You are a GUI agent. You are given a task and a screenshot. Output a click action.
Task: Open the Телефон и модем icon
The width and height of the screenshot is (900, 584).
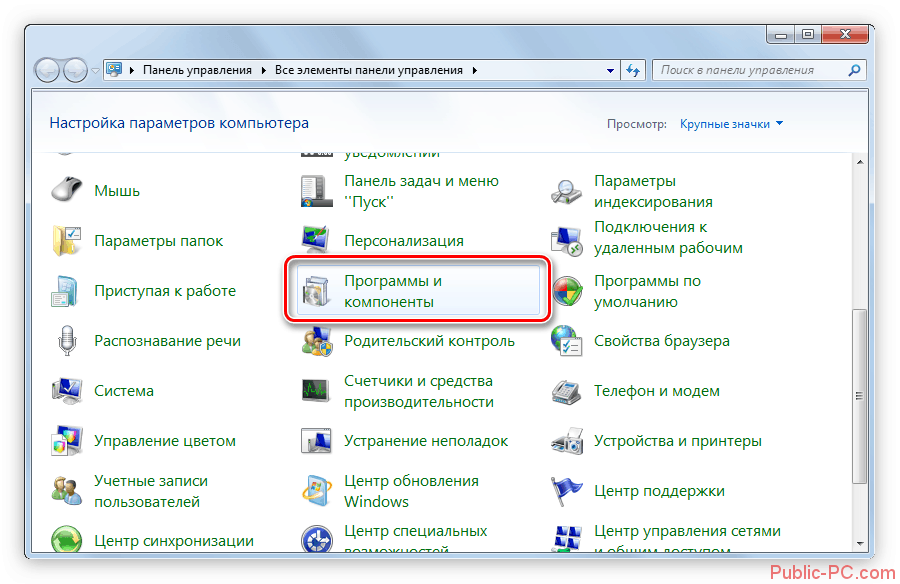pyautogui.click(x=567, y=391)
